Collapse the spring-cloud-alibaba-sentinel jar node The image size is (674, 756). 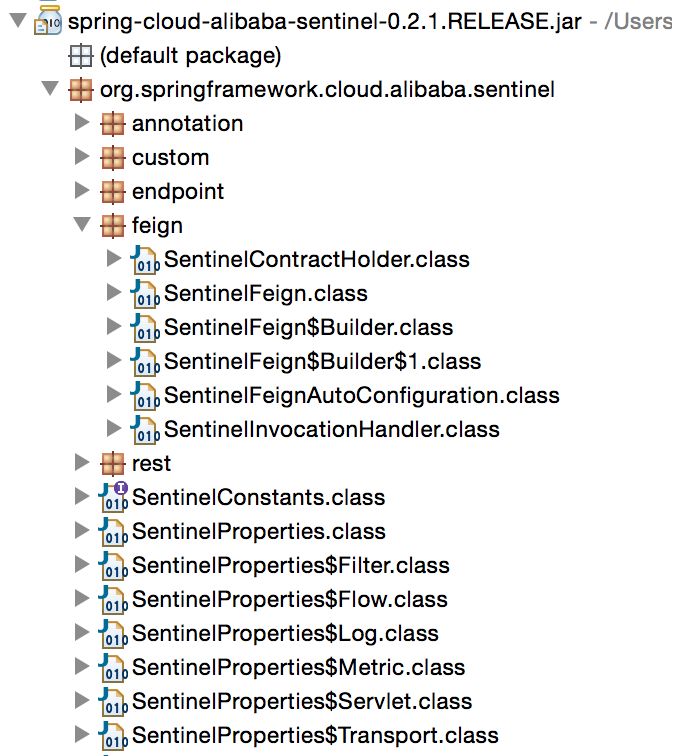18,21
